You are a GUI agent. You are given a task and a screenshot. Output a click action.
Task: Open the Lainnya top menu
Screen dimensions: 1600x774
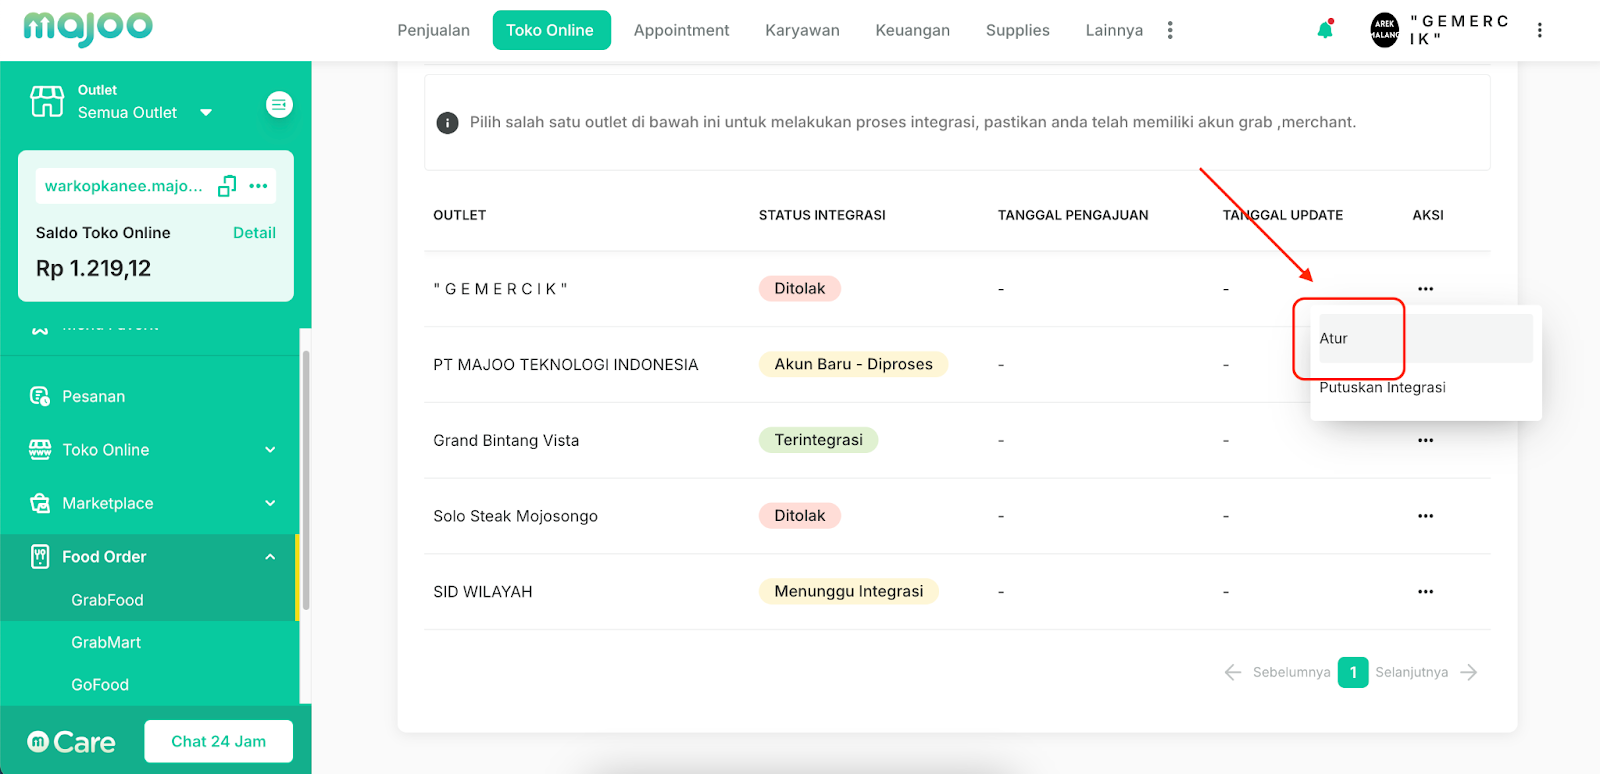1114,30
